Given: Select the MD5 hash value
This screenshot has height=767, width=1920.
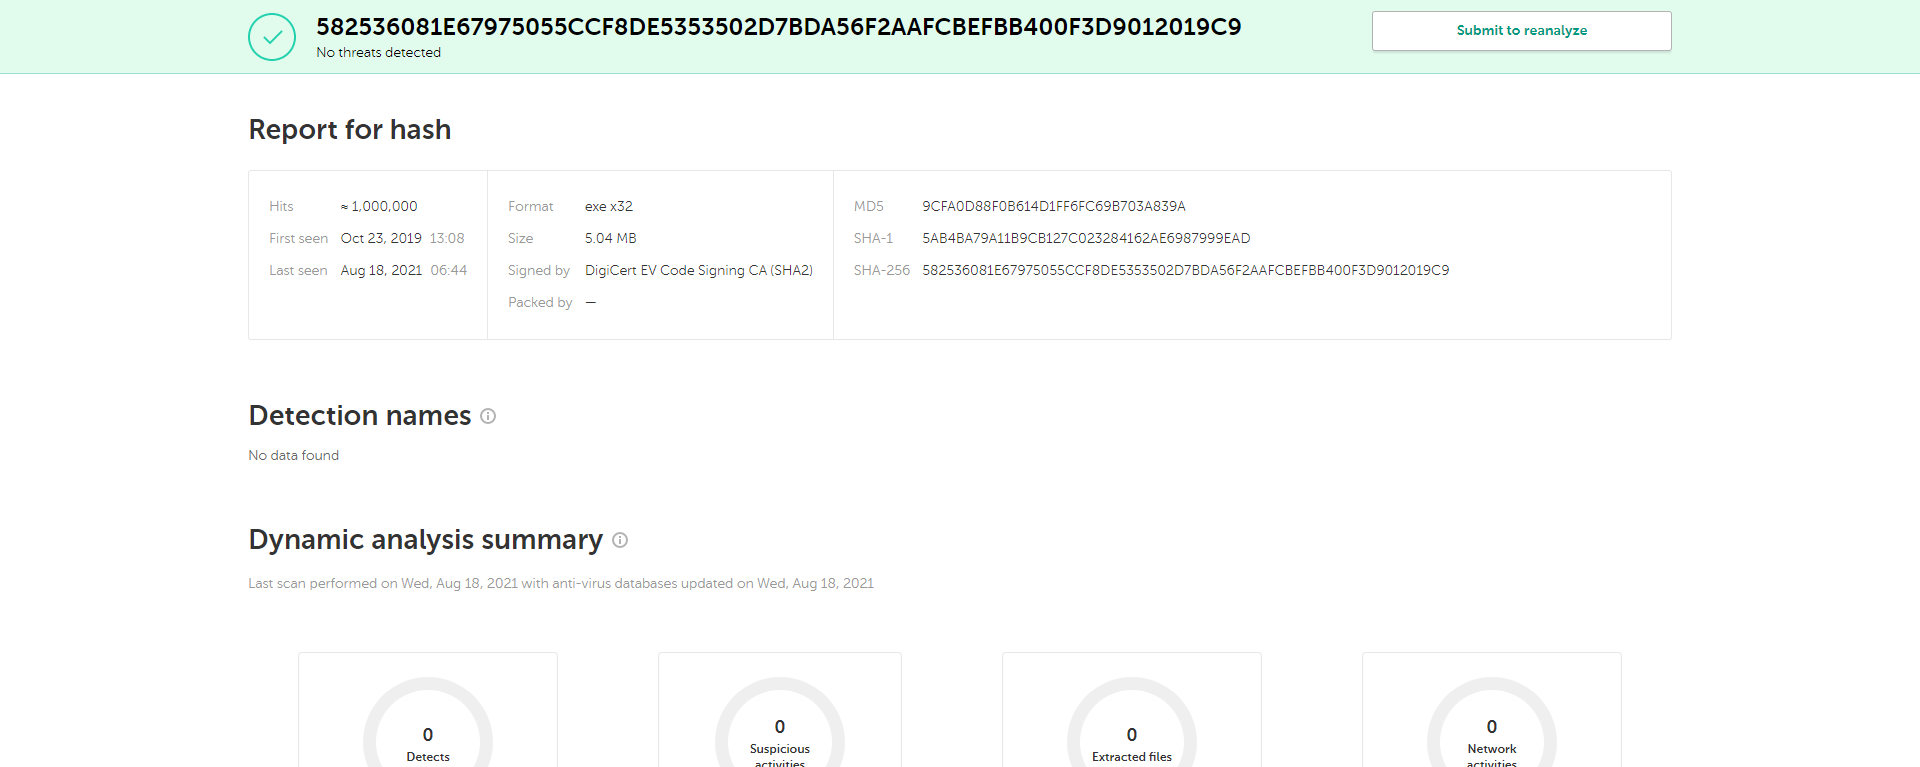Looking at the screenshot, I should tap(1054, 206).
